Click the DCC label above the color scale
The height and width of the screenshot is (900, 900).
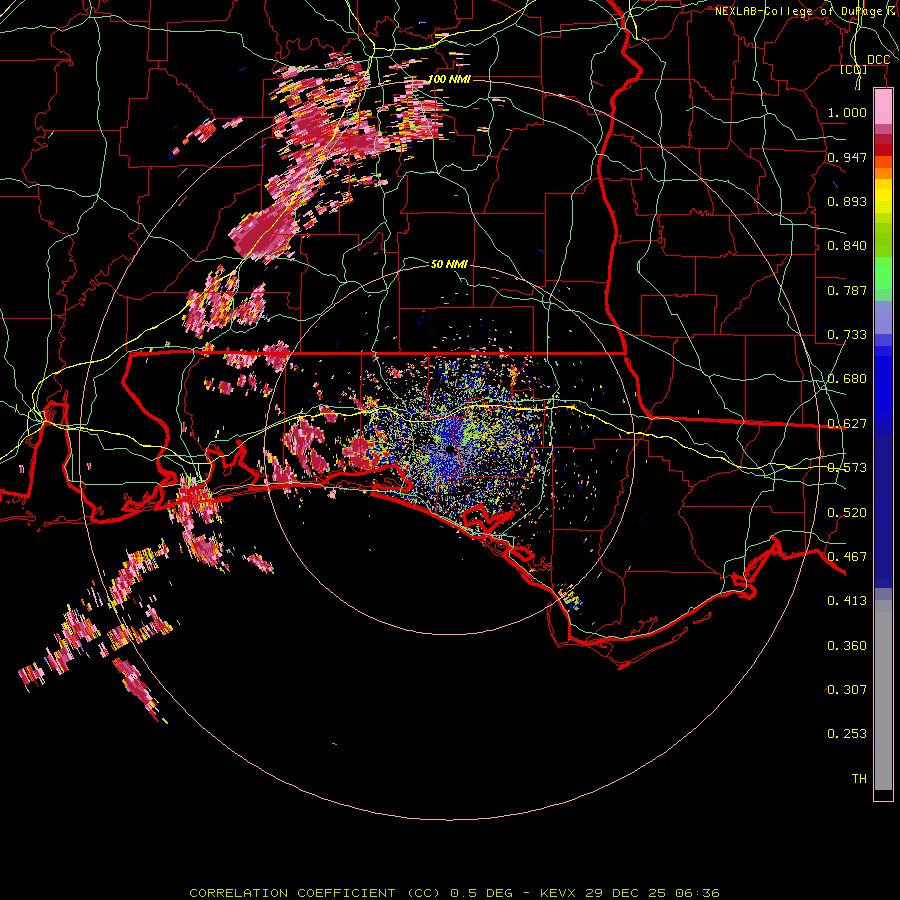point(878,60)
